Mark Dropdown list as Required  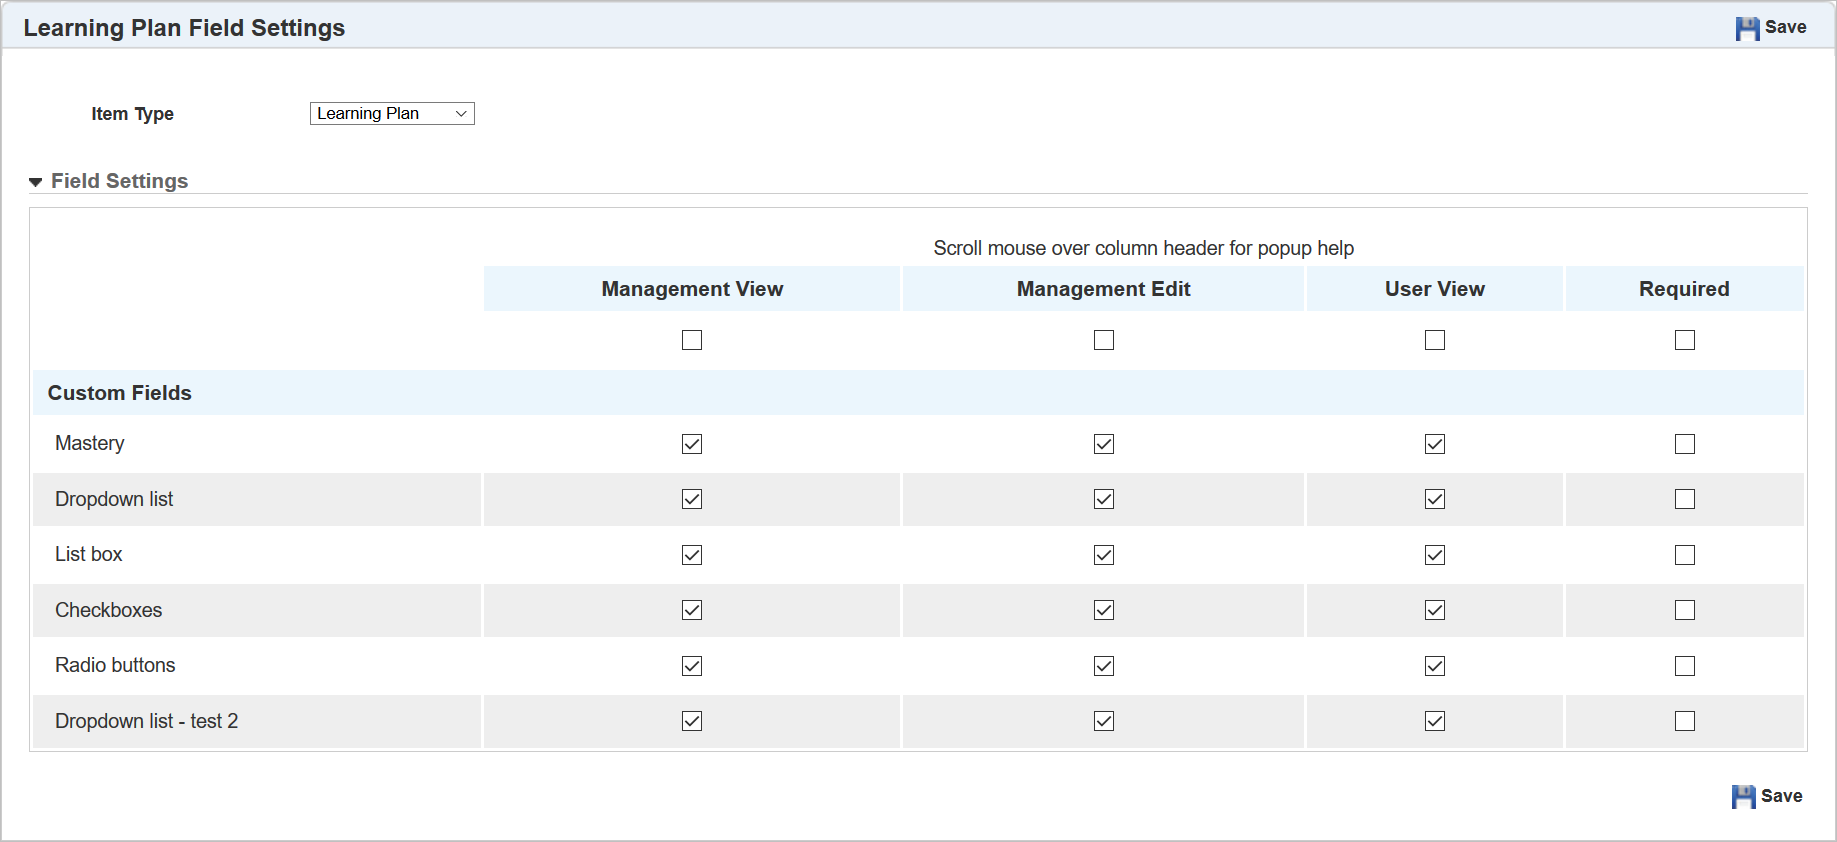pos(1685,499)
